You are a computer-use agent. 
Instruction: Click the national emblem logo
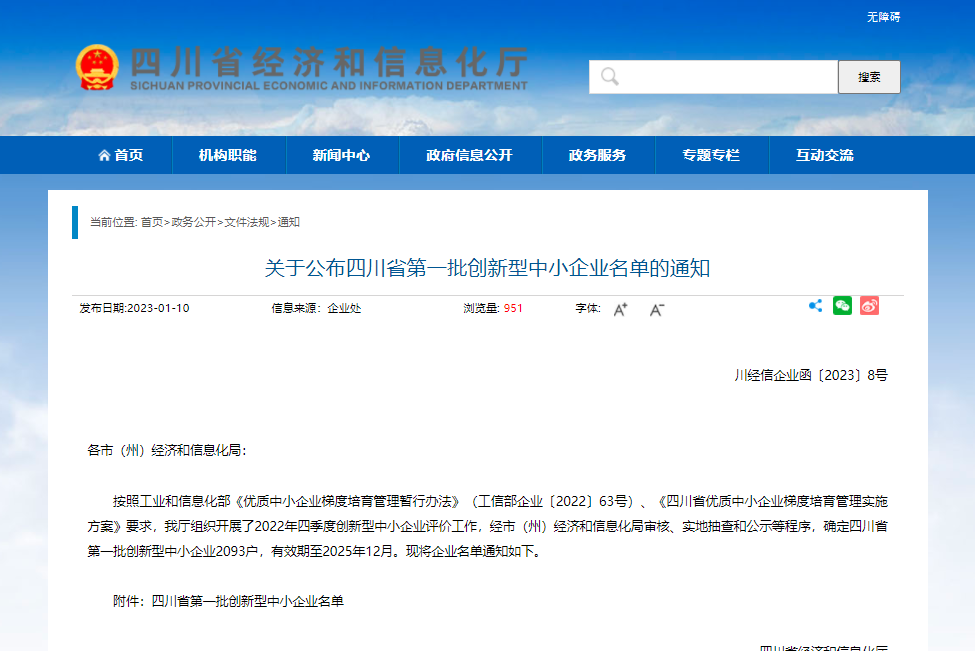click(x=97, y=68)
